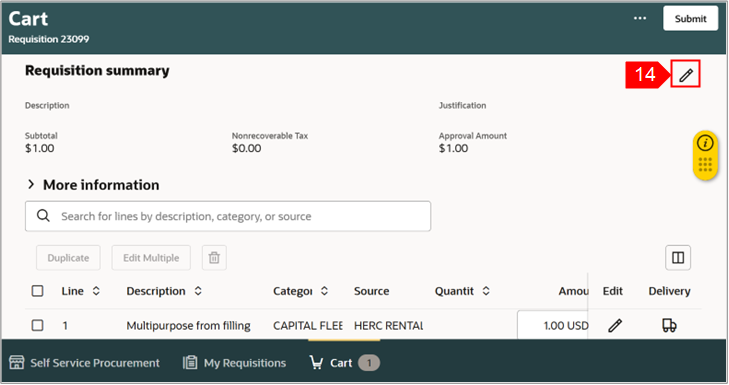Click the yellow widget grid dots handle

(x=705, y=165)
